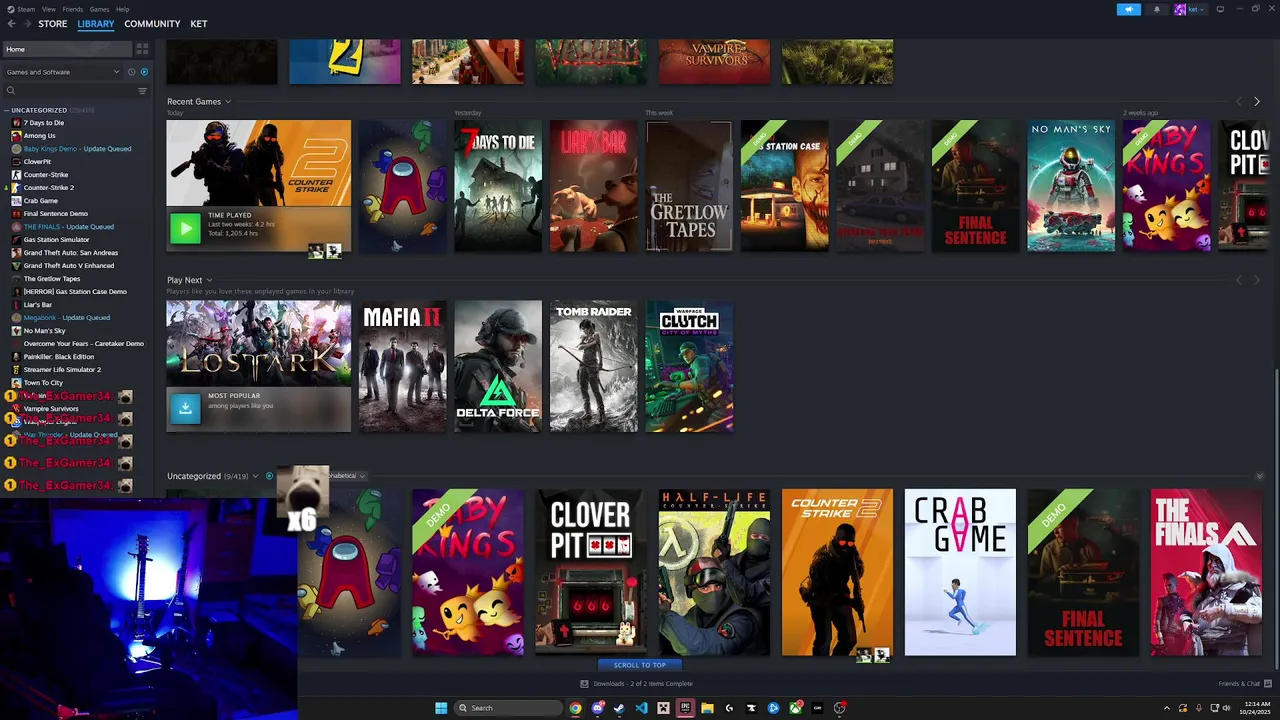Open Tomb Raider cover in Play Next
Image resolution: width=1280 pixels, height=720 pixels.
[593, 367]
